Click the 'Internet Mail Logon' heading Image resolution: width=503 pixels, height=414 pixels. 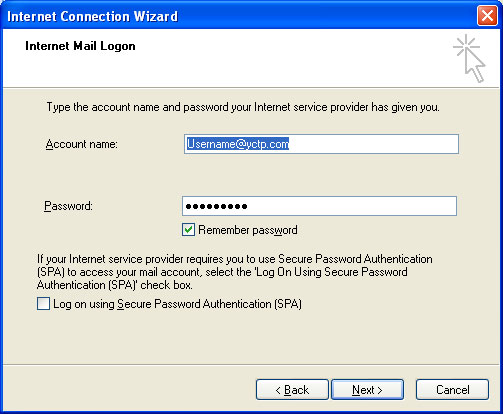pos(80,46)
